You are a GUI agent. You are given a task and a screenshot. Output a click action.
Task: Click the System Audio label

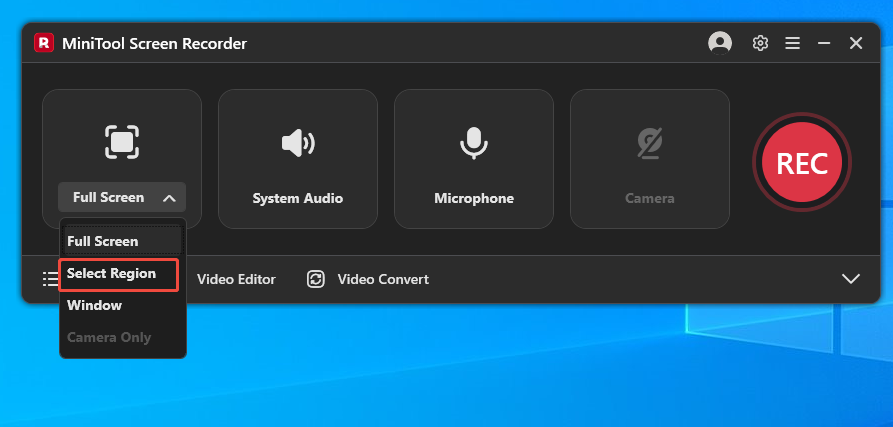[298, 198]
